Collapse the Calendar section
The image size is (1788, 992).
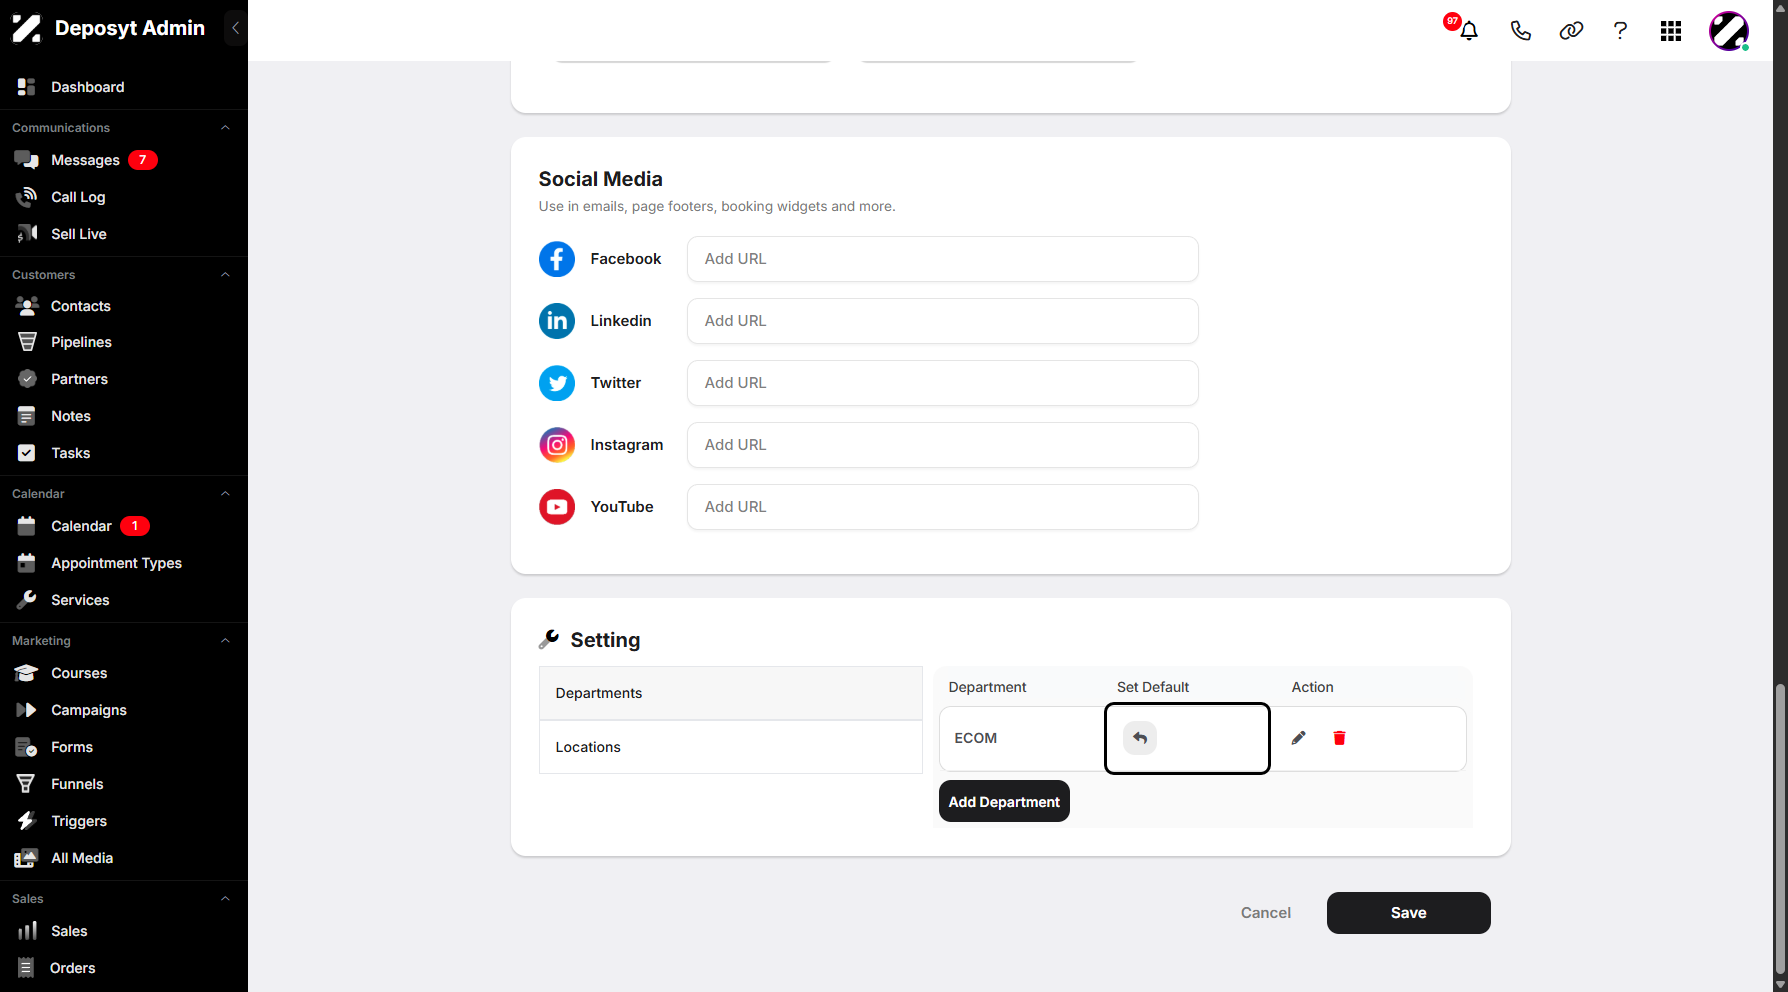point(225,494)
